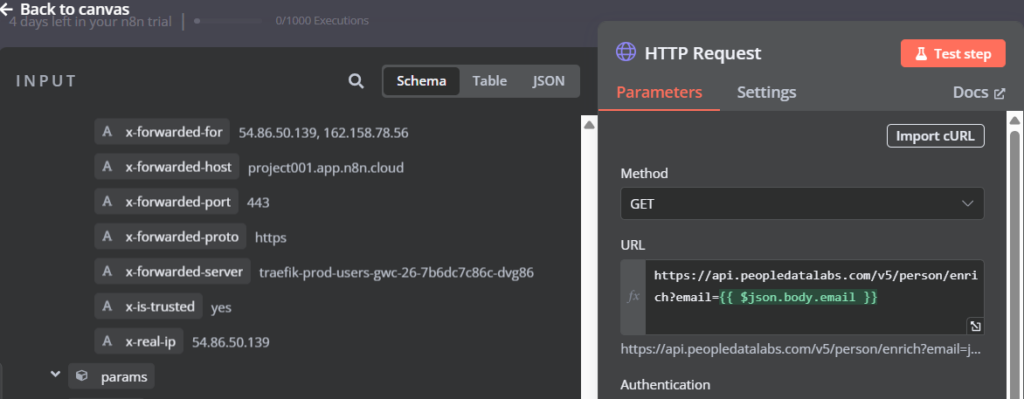Click the input panel scrollbar up arrow
The height and width of the screenshot is (399, 1024).
(x=588, y=124)
